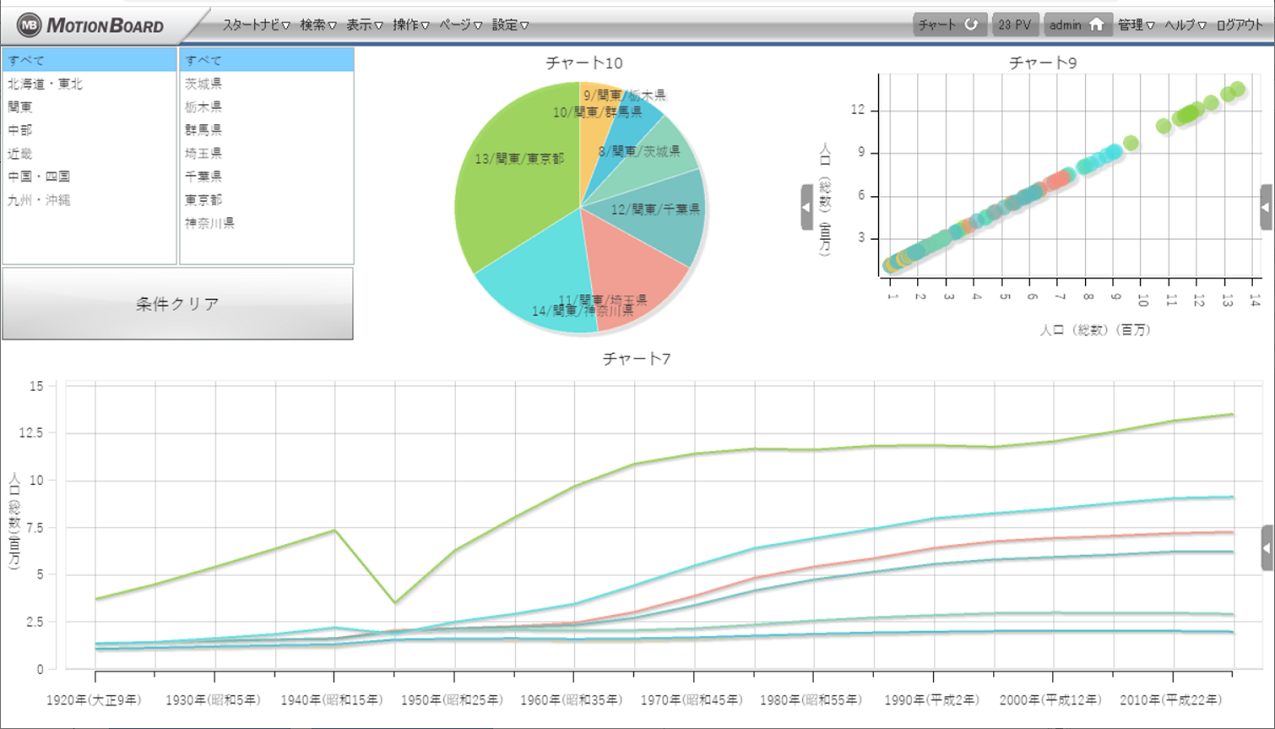Select 関東 in the region list
Image resolution: width=1275 pixels, height=729 pixels.
pyautogui.click(x=20, y=106)
